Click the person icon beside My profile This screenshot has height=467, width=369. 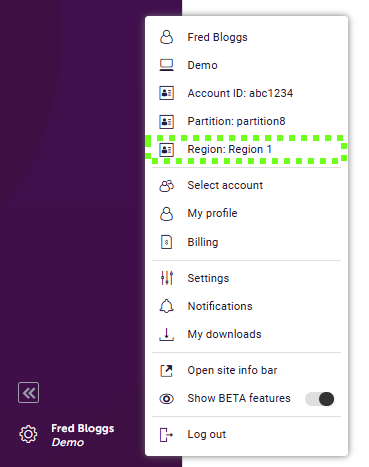pos(166,214)
